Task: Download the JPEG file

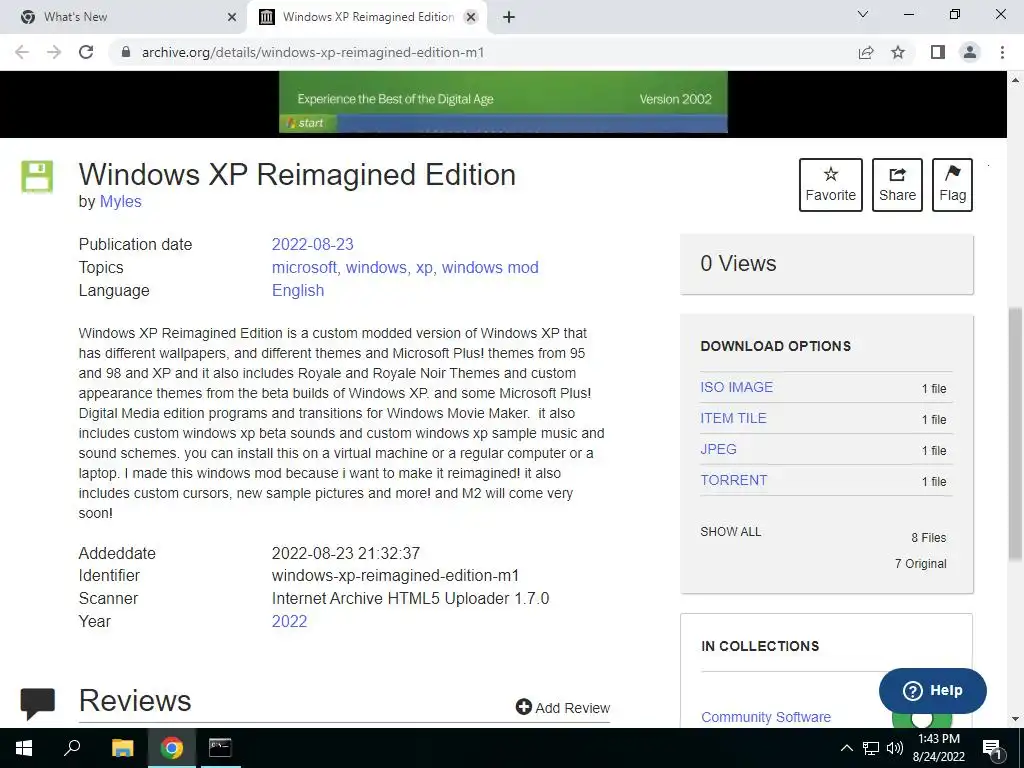Action: tap(718, 449)
